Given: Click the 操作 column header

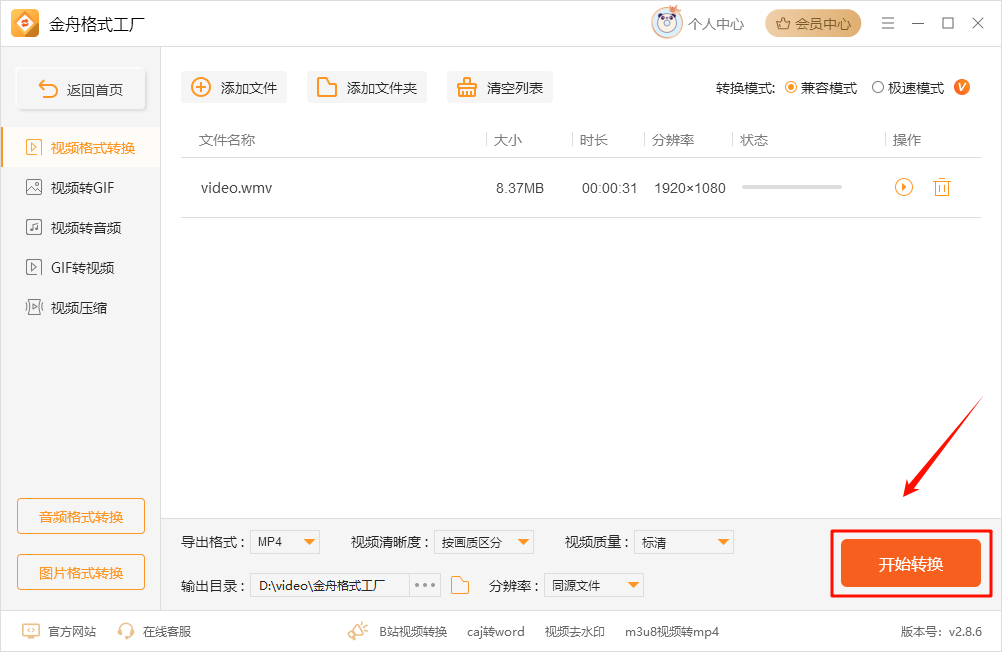Looking at the screenshot, I should click(x=907, y=140).
